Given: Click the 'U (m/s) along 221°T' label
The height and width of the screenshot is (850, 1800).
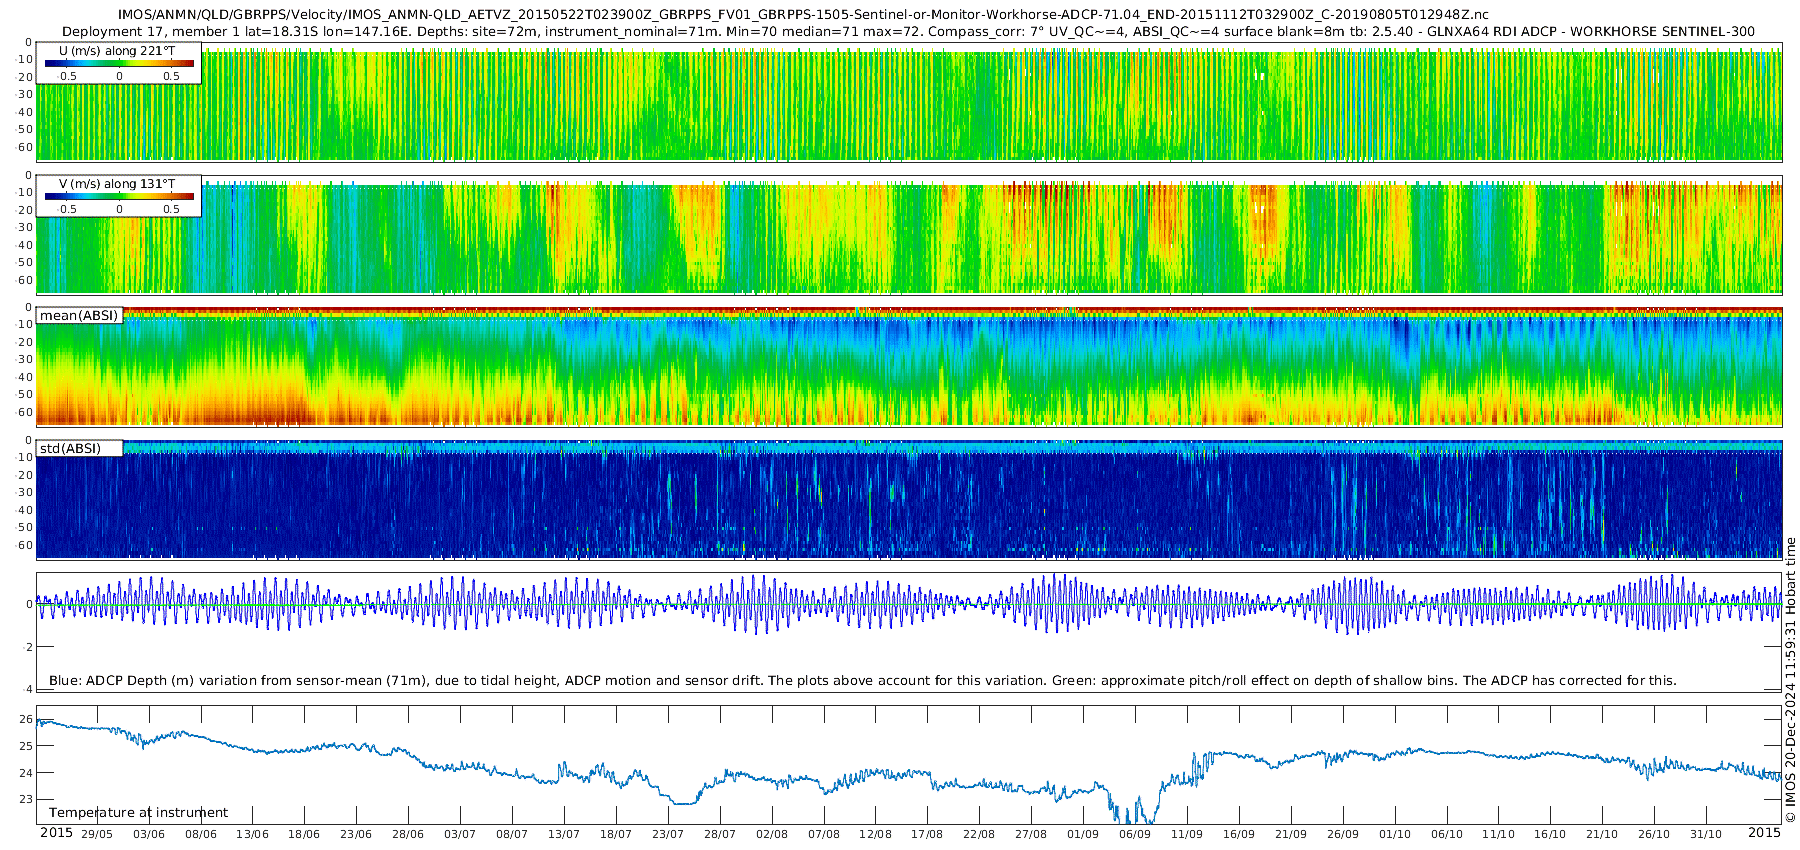Looking at the screenshot, I should click(x=117, y=51).
